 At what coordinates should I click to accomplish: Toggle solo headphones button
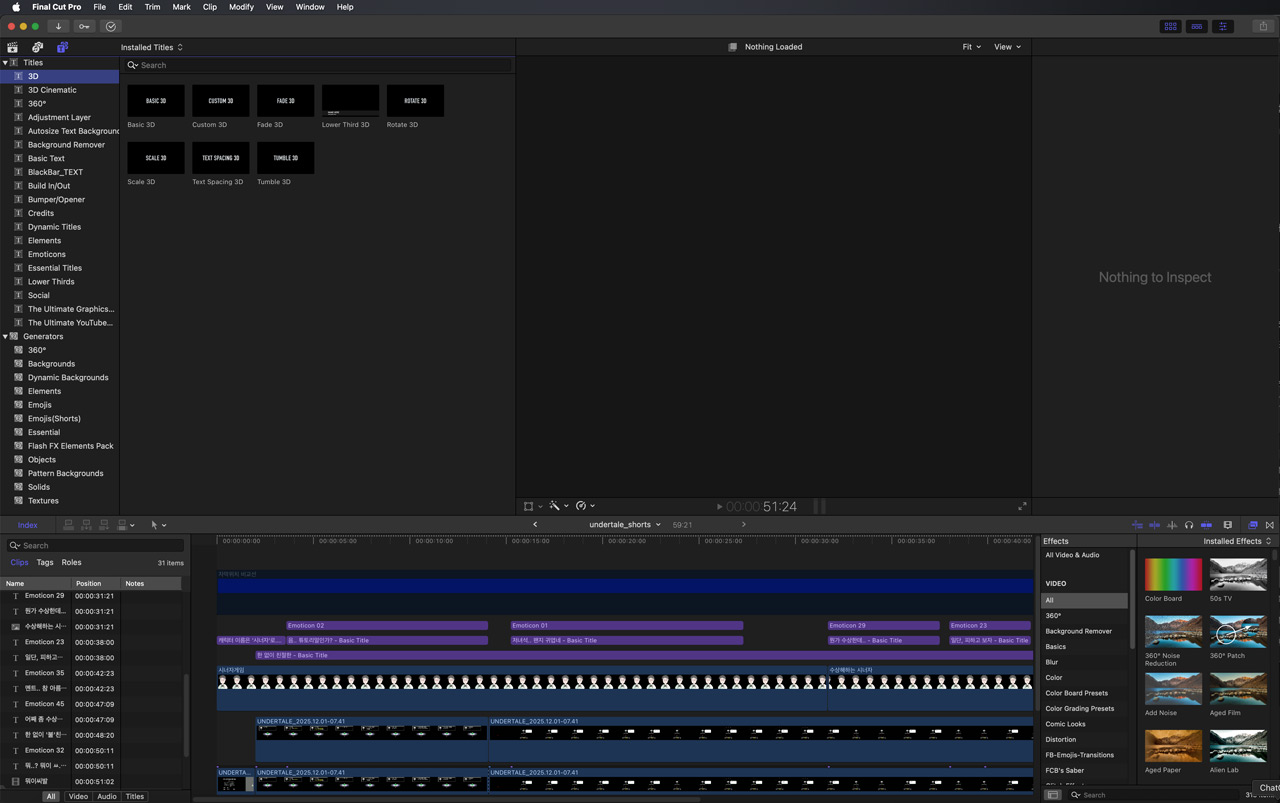point(1189,525)
